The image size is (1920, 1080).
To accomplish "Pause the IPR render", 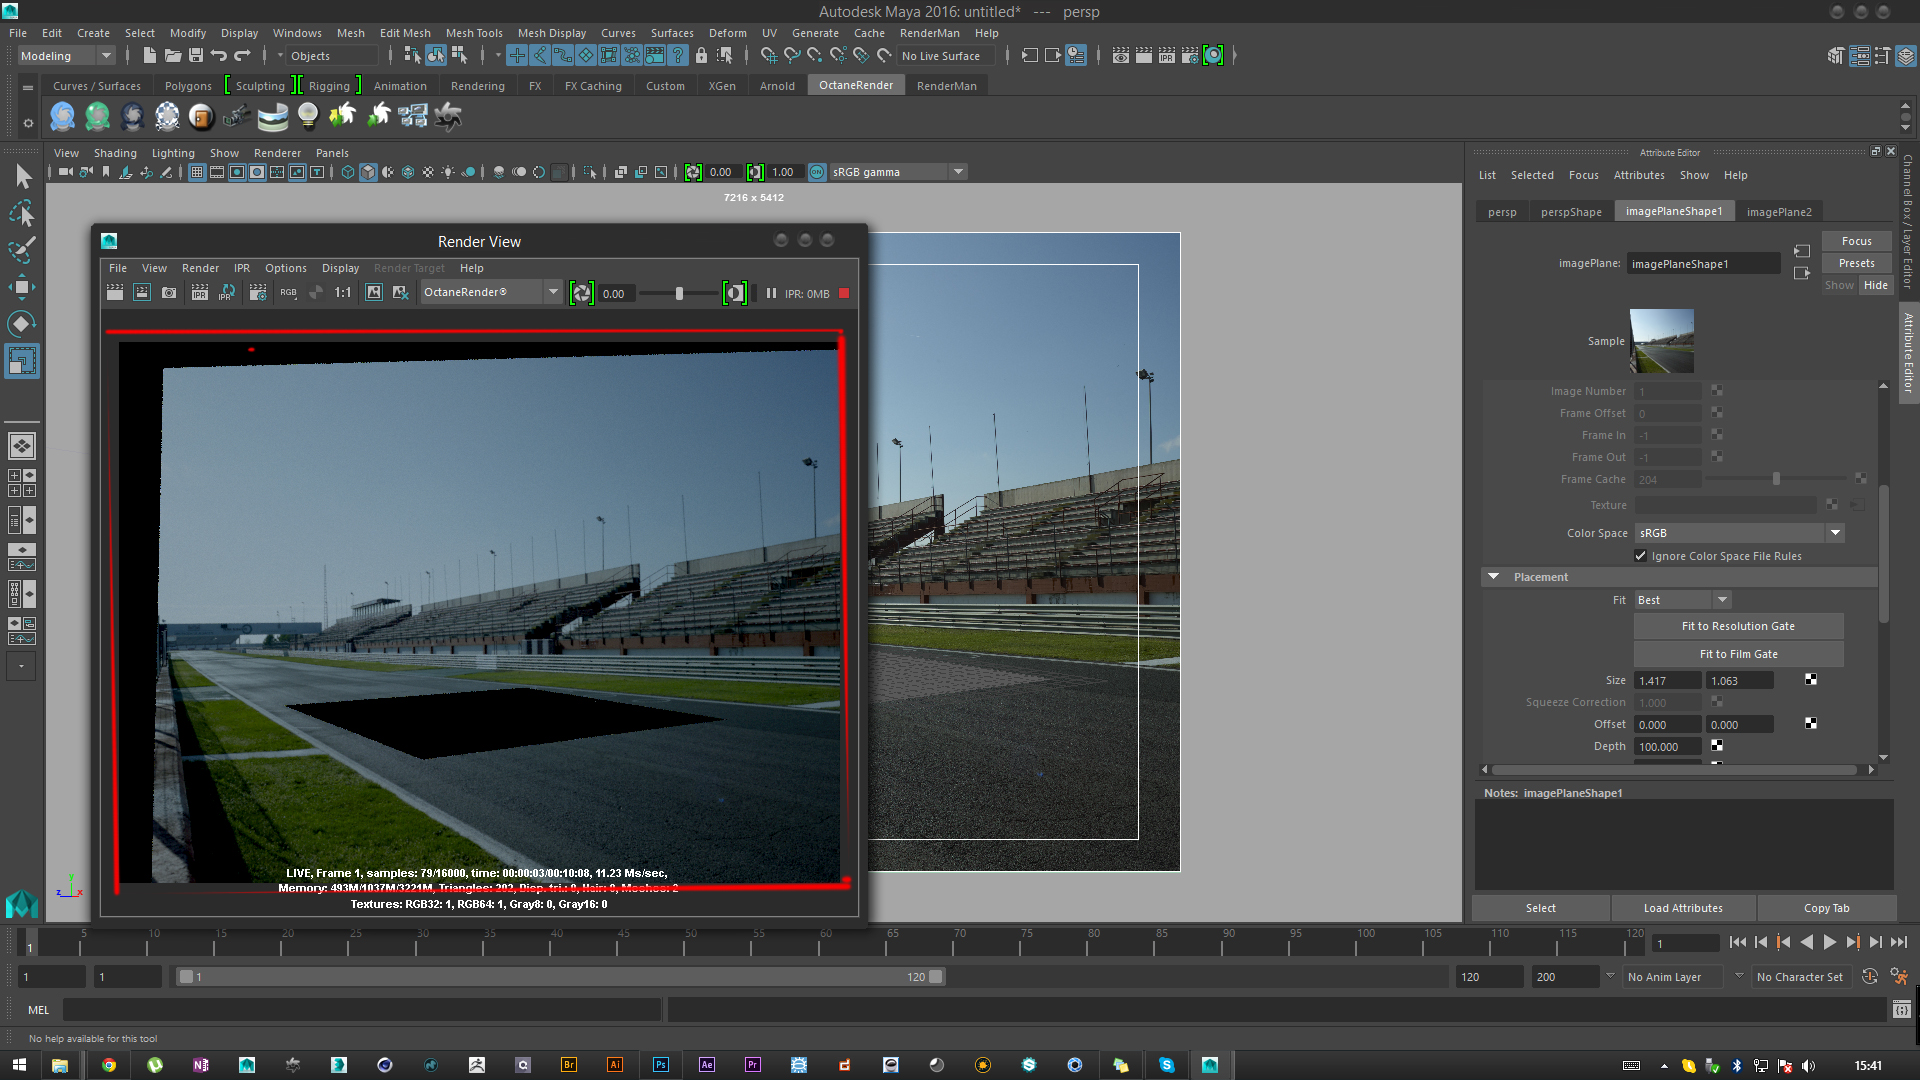I will (x=771, y=293).
